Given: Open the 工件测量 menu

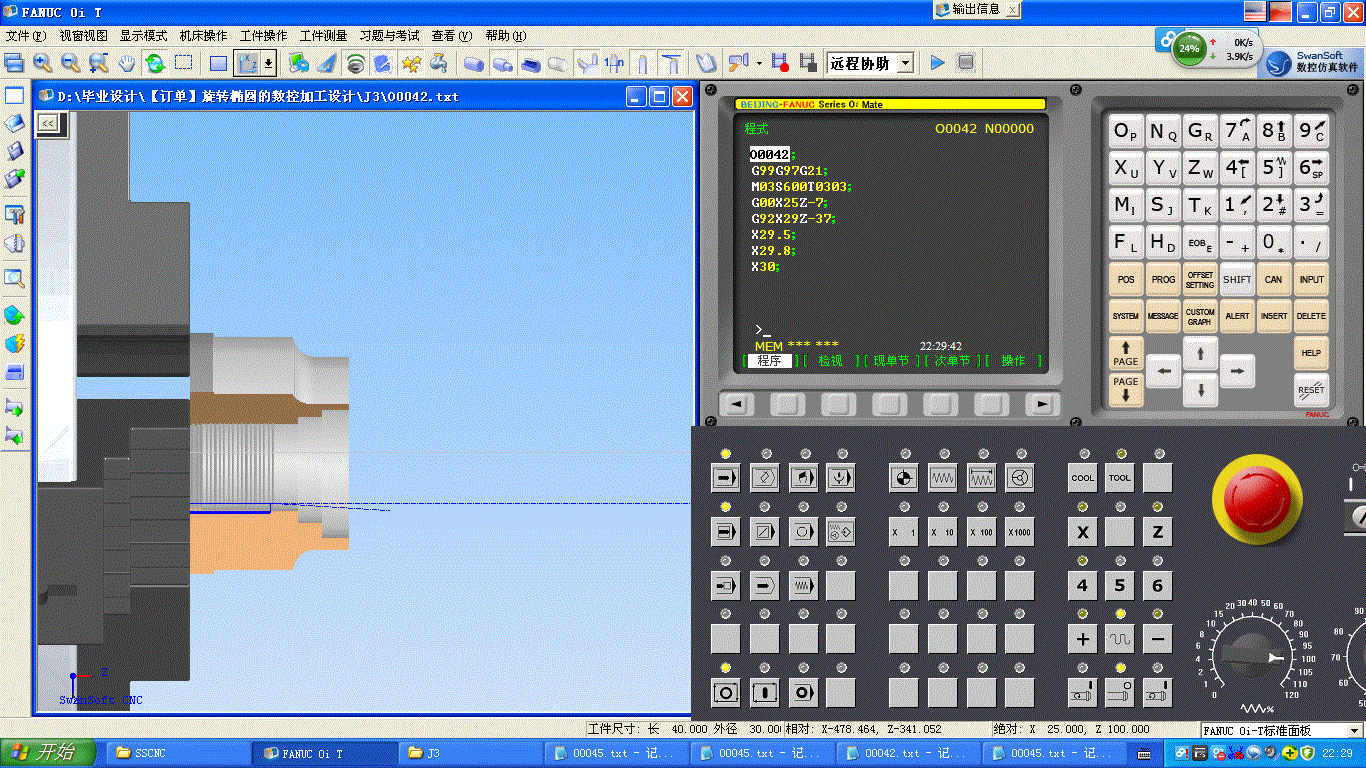Looking at the screenshot, I should click(324, 35).
